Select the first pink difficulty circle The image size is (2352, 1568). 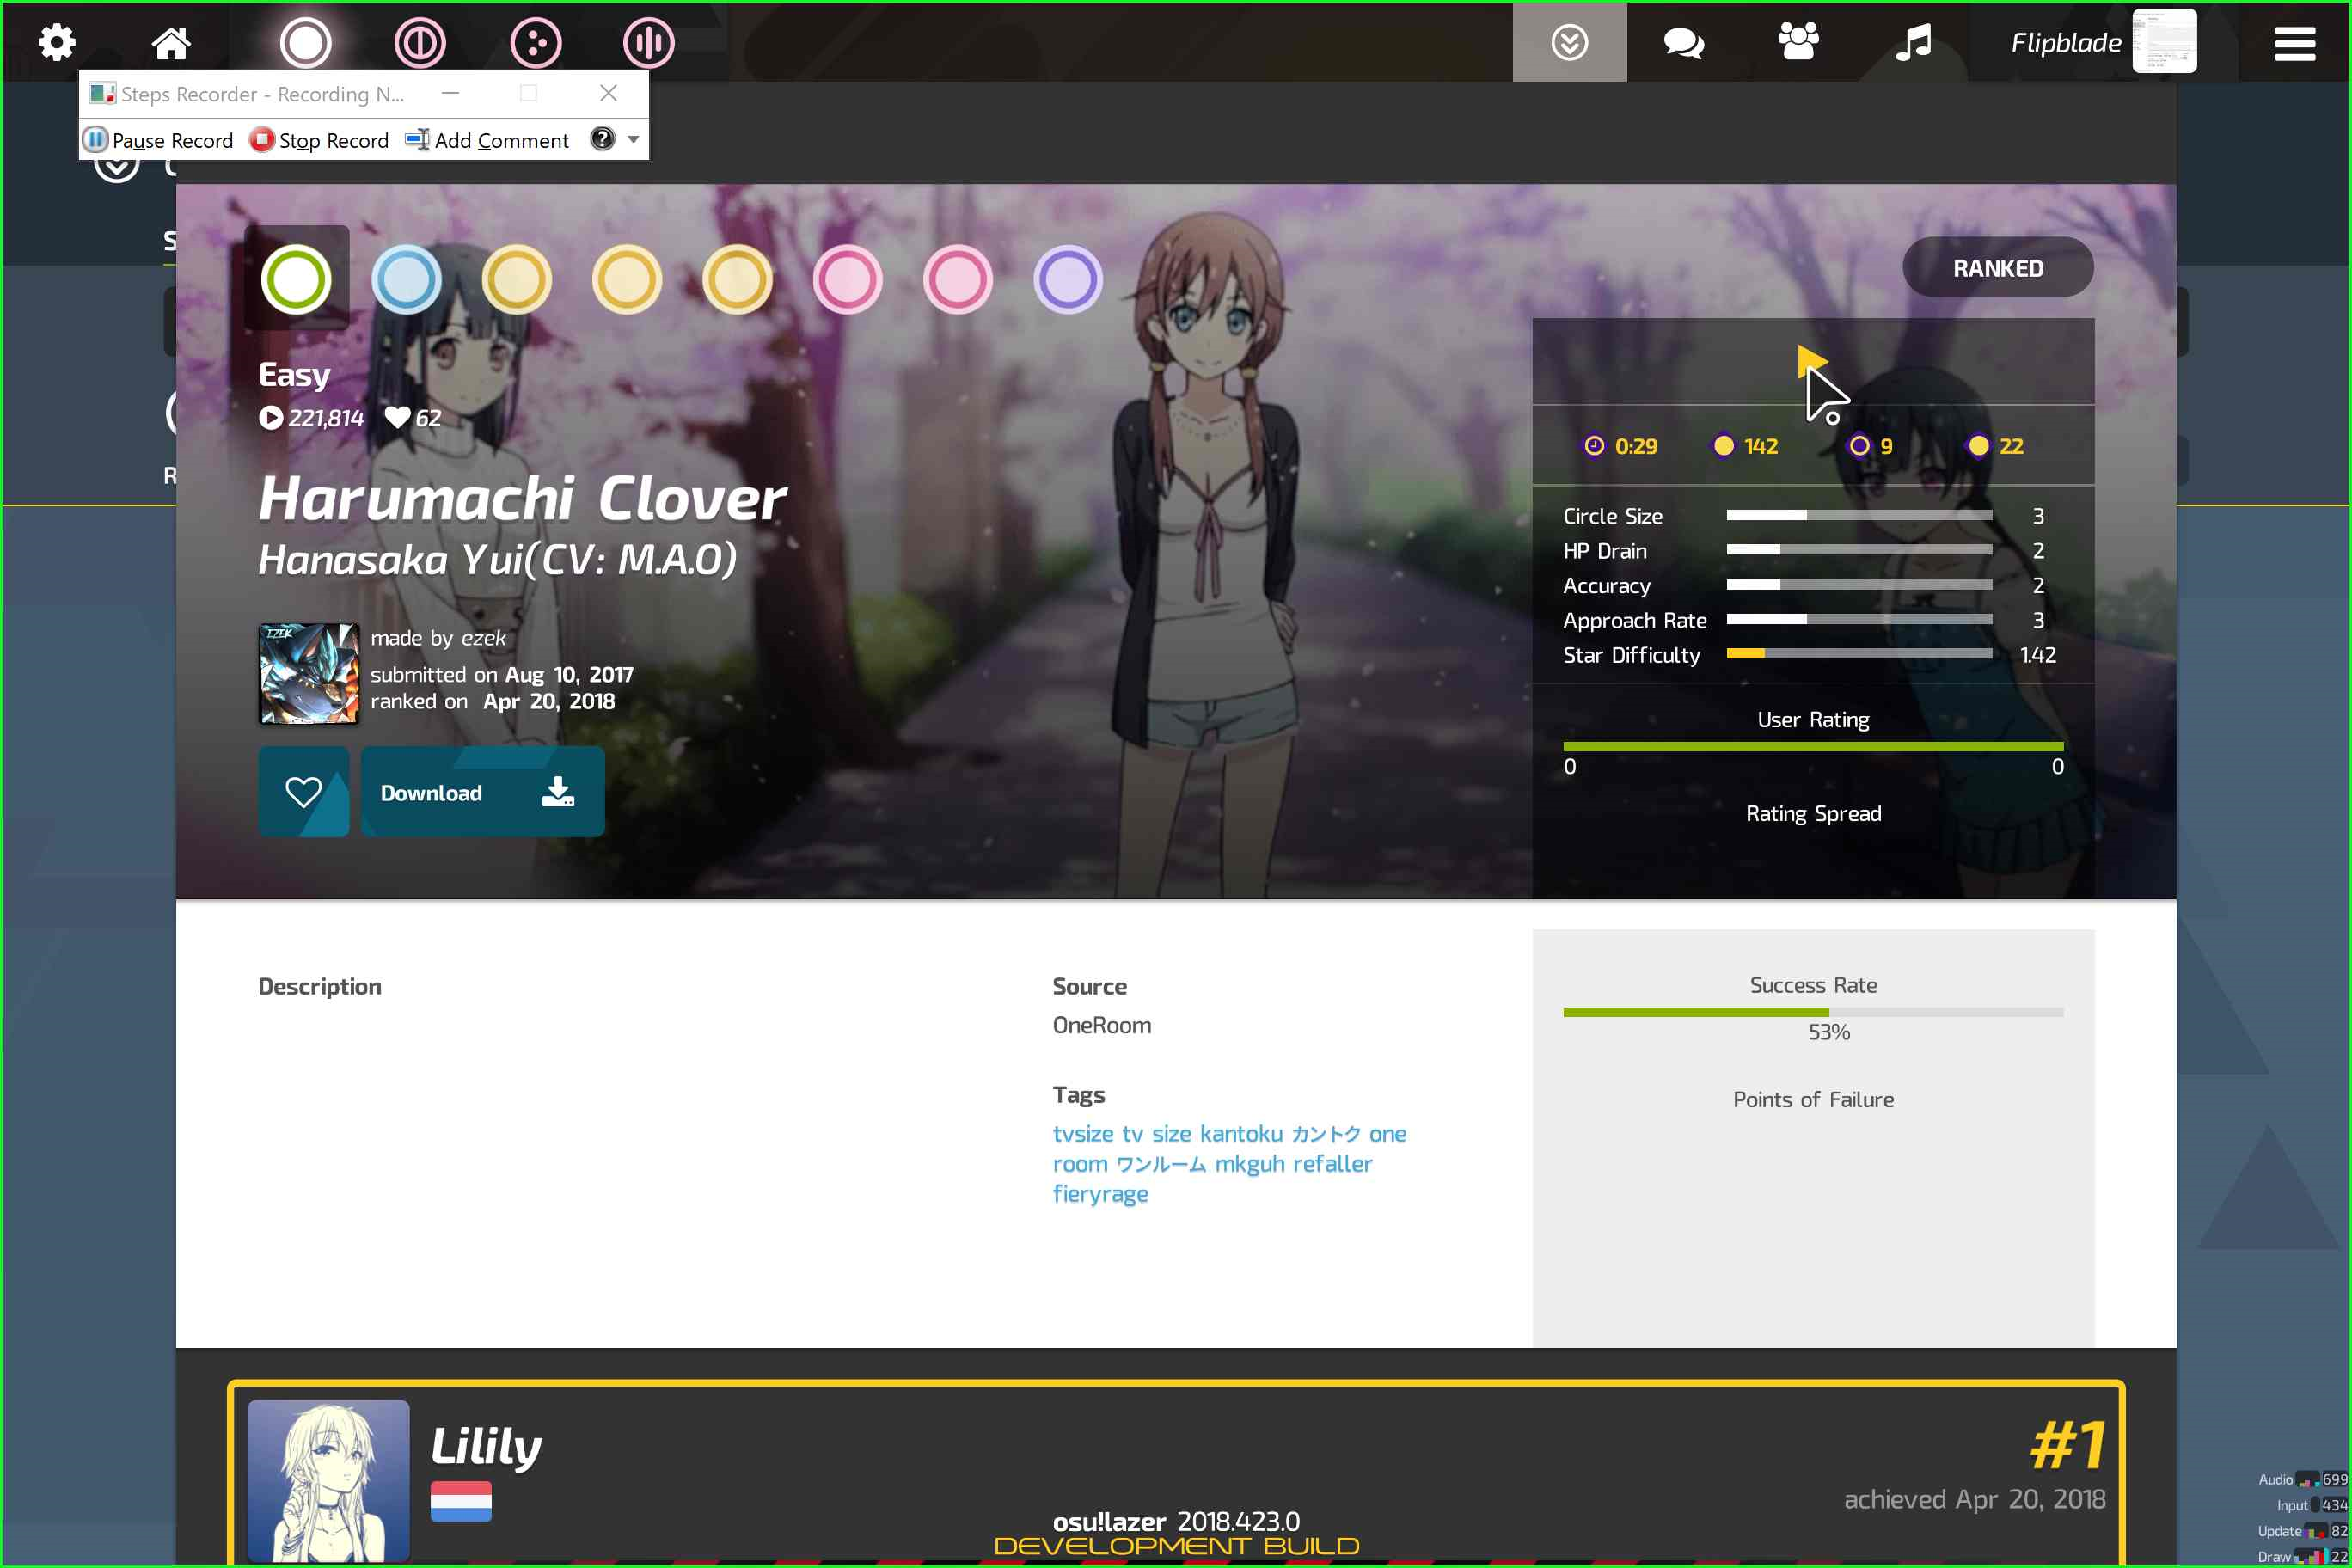(847, 279)
